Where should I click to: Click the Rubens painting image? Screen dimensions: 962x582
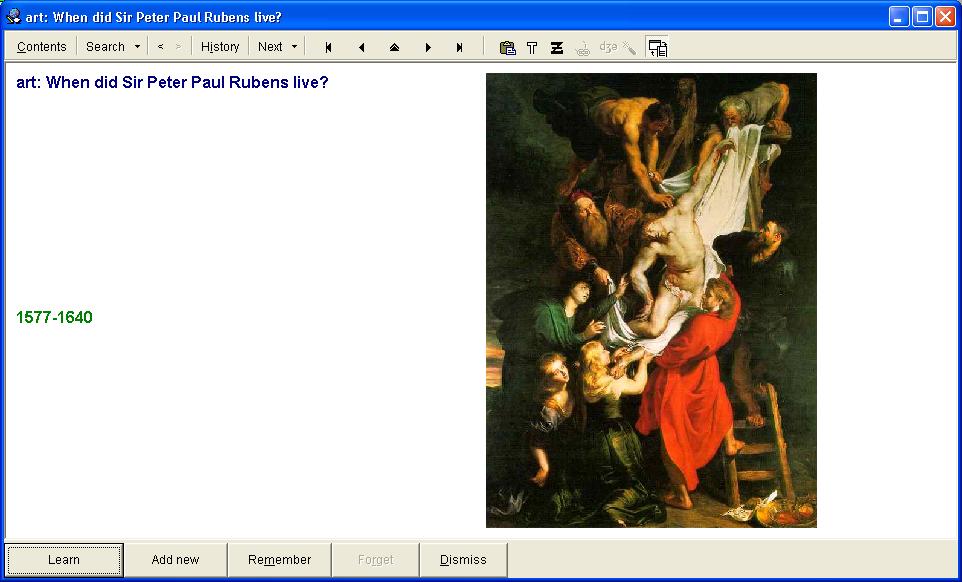(x=651, y=300)
